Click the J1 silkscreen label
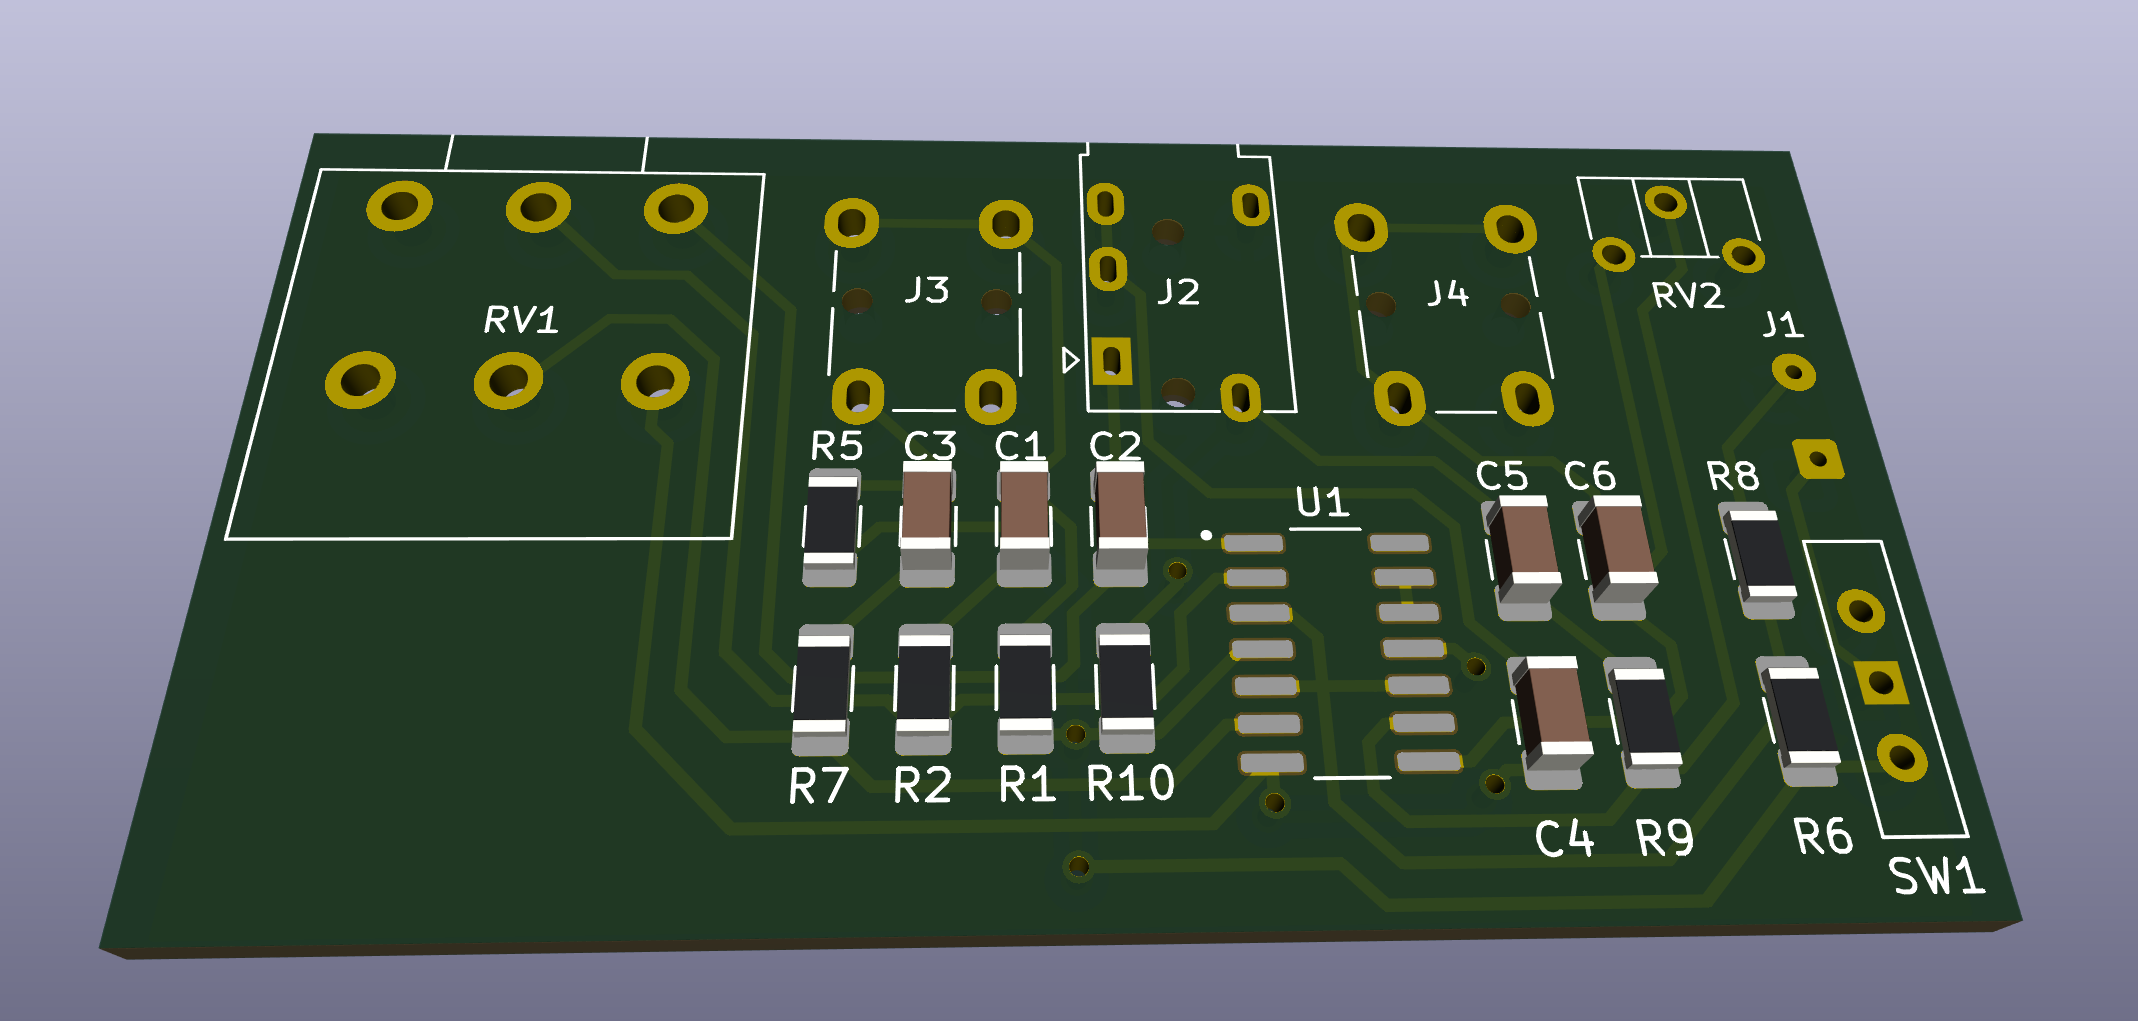Screen dimensions: 2138x1021 coord(1783,325)
